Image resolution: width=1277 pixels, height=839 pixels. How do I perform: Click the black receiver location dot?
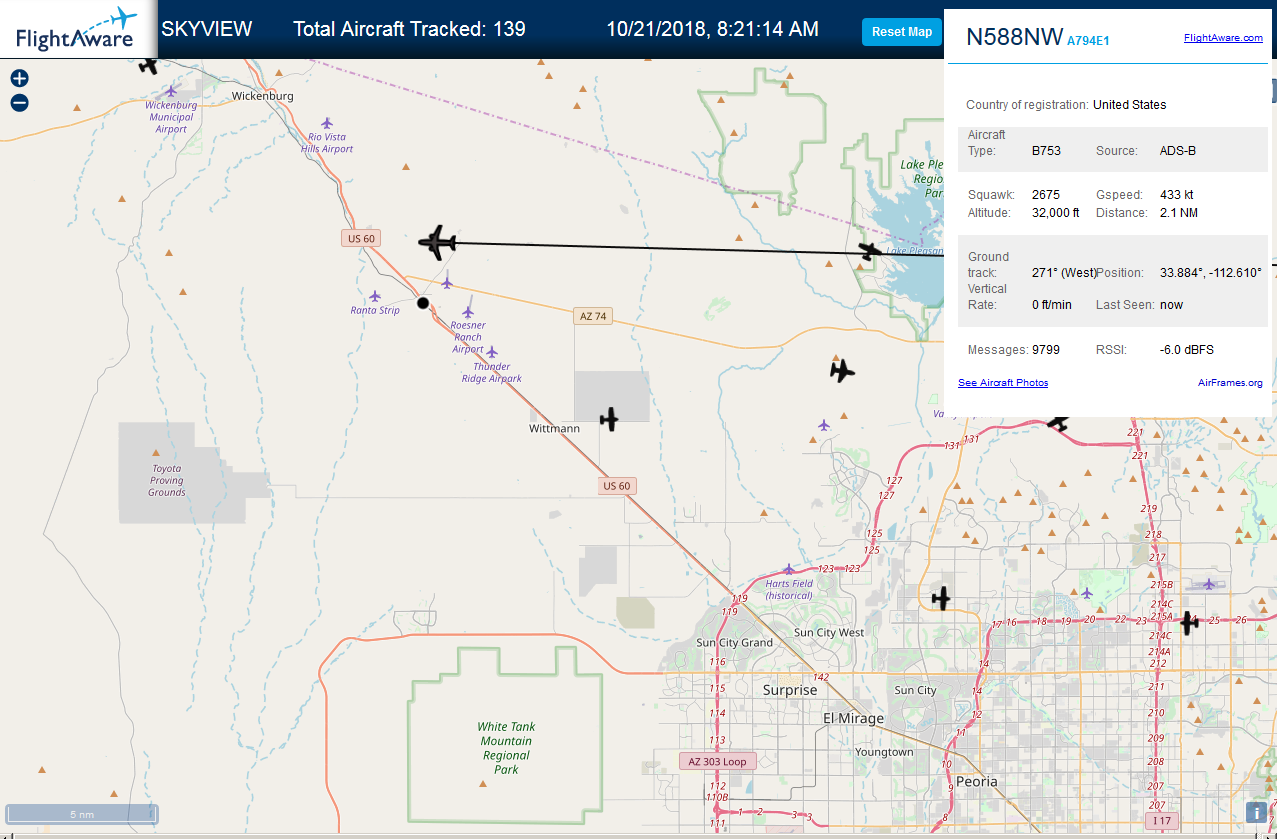click(423, 302)
